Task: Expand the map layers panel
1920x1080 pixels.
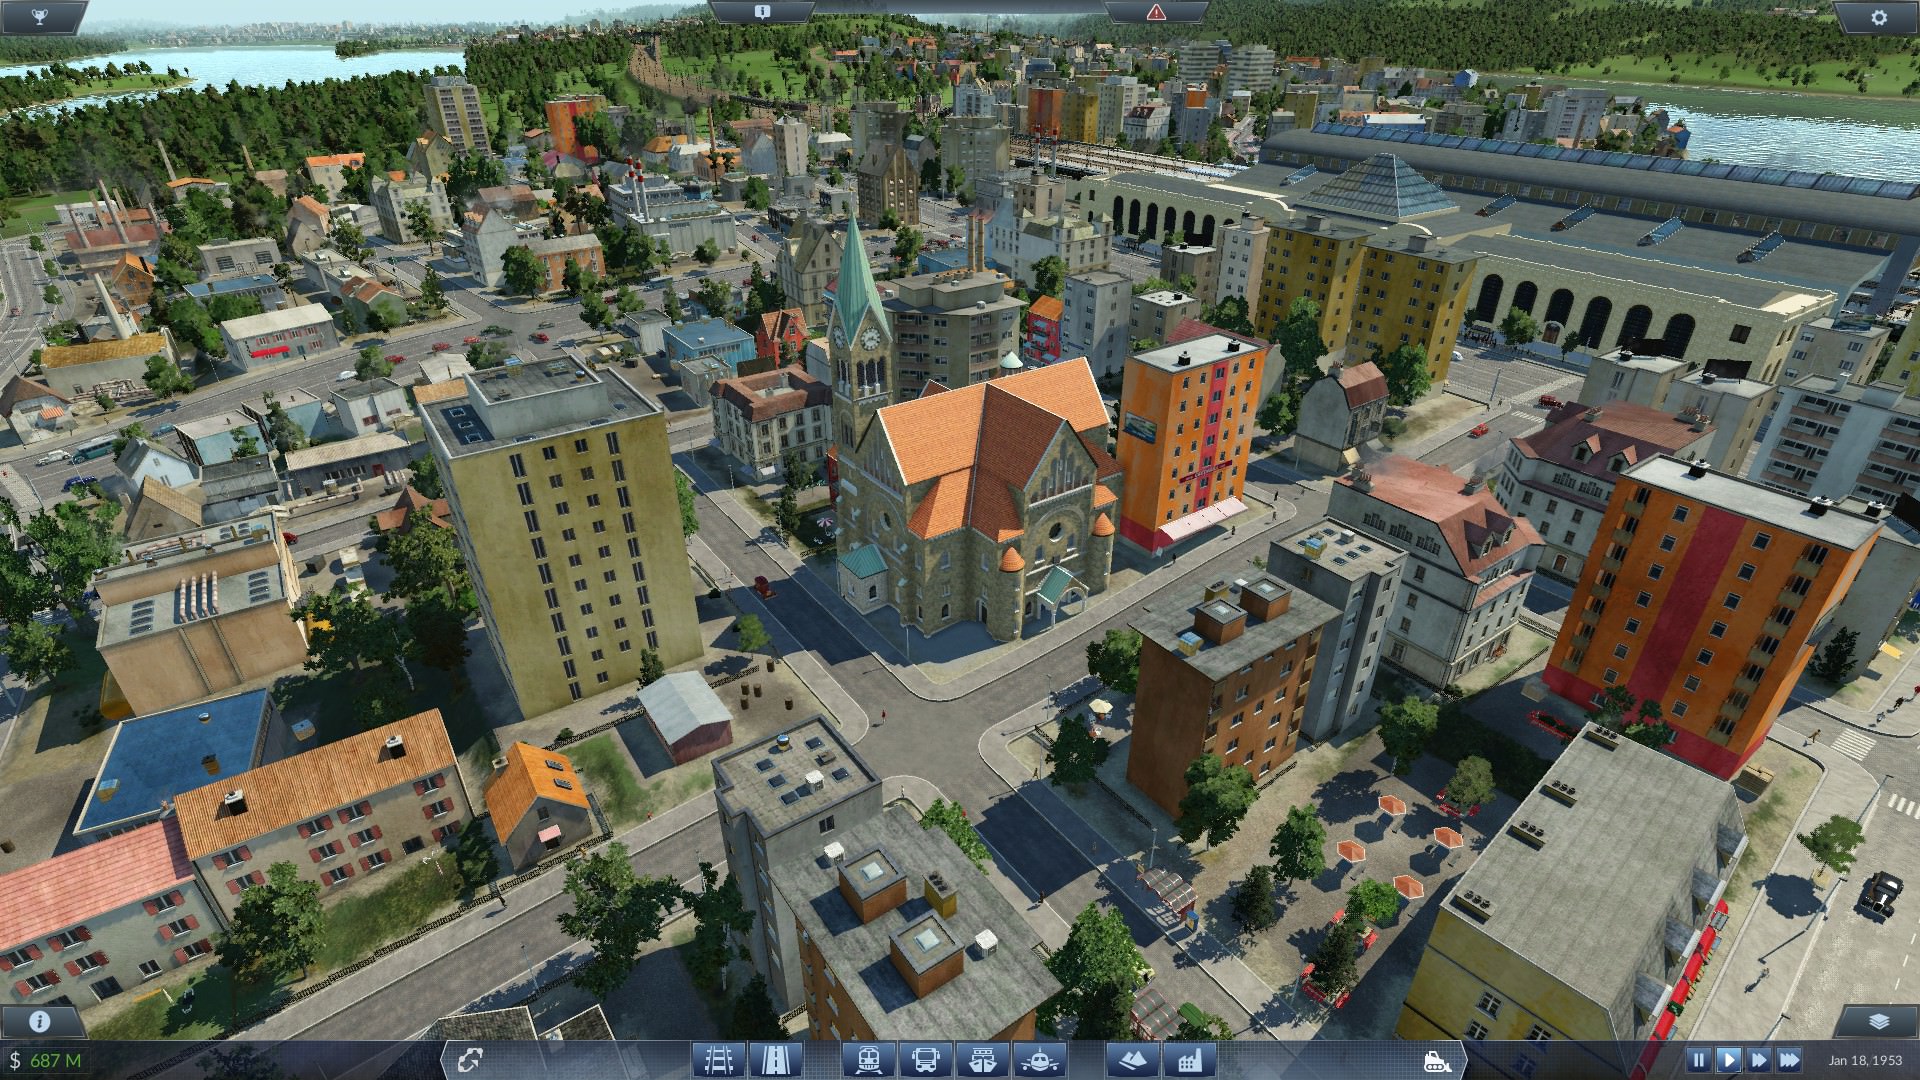Action: (1877, 1021)
